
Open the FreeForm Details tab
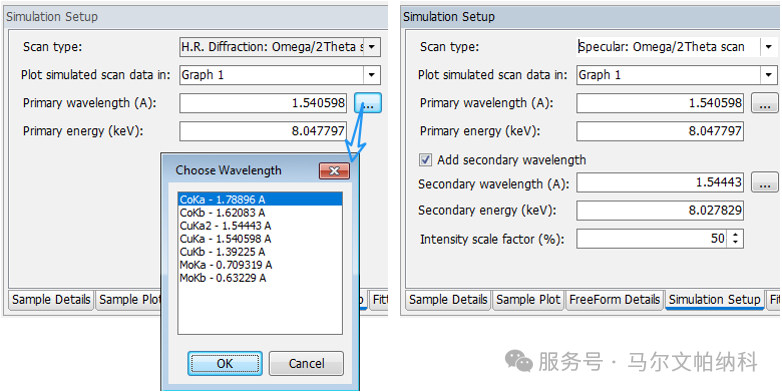tap(614, 300)
